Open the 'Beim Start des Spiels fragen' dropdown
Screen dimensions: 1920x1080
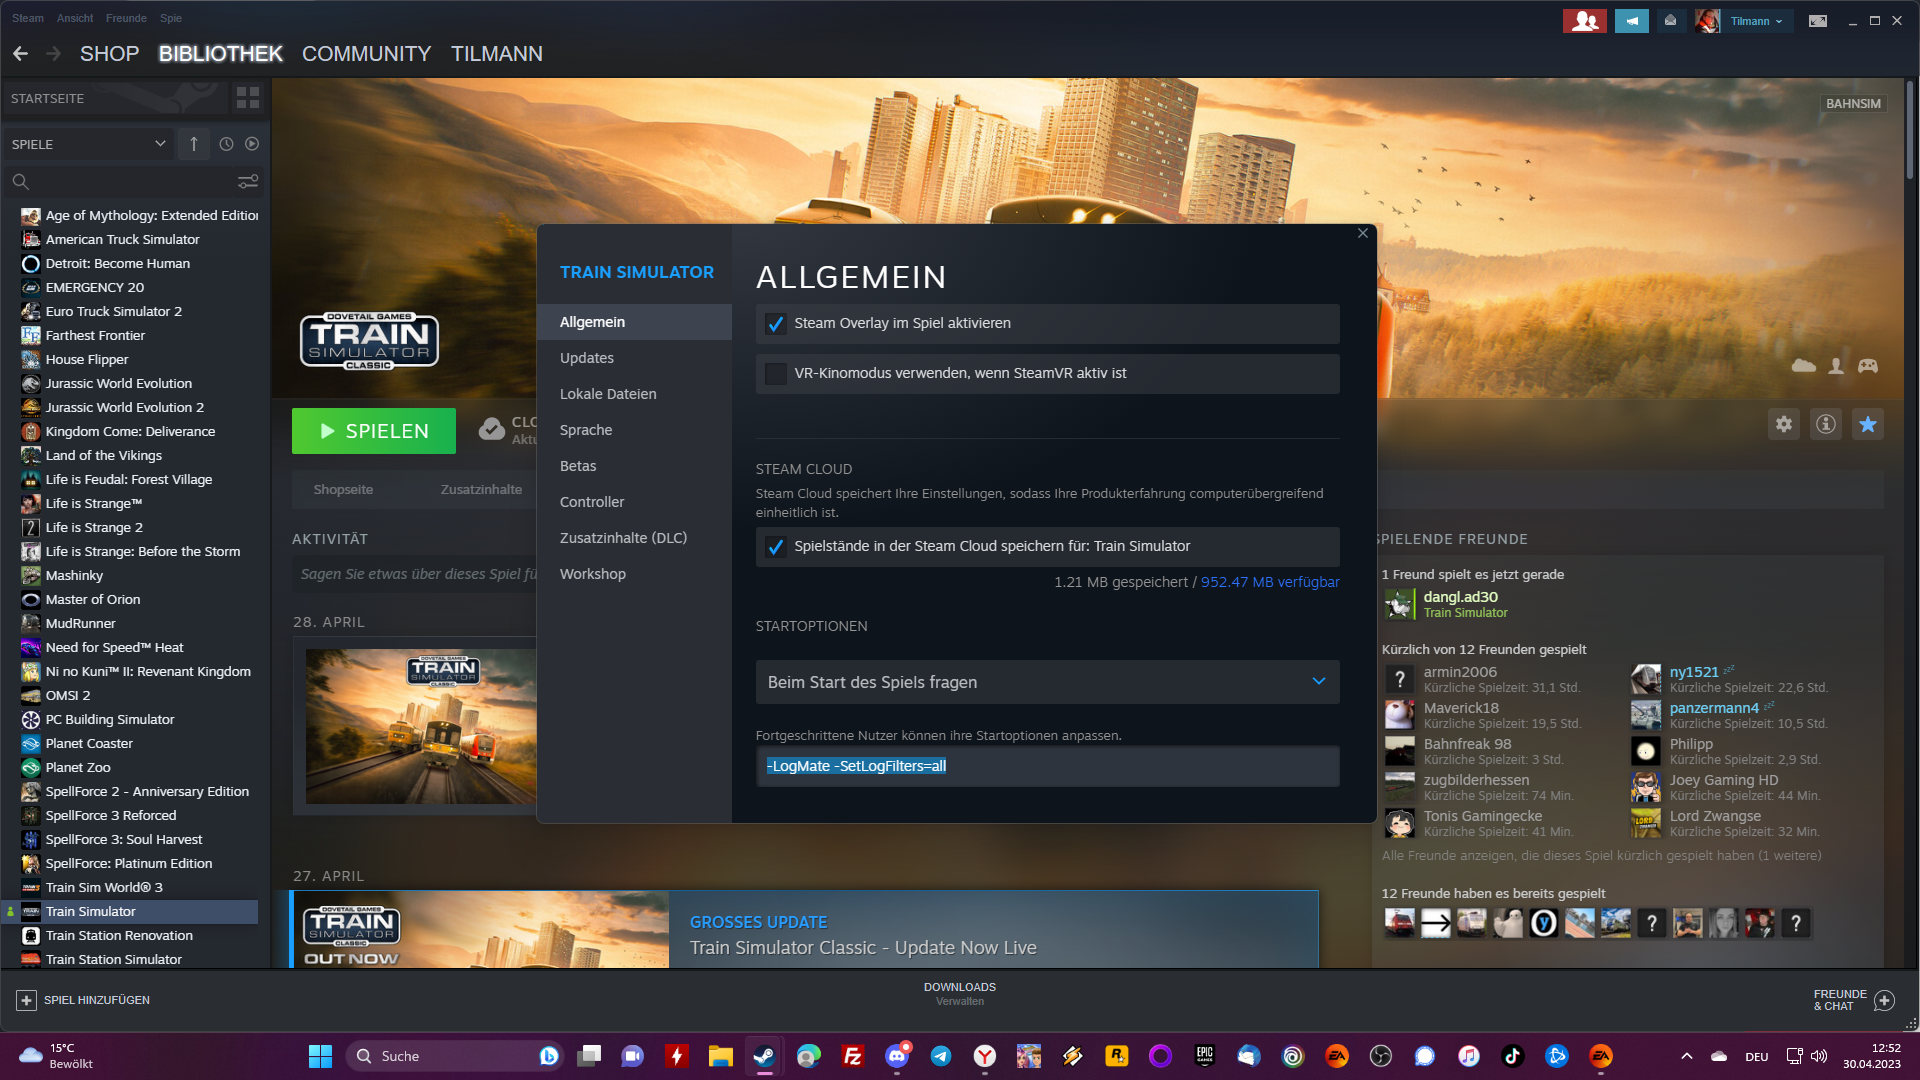pyautogui.click(x=1047, y=682)
